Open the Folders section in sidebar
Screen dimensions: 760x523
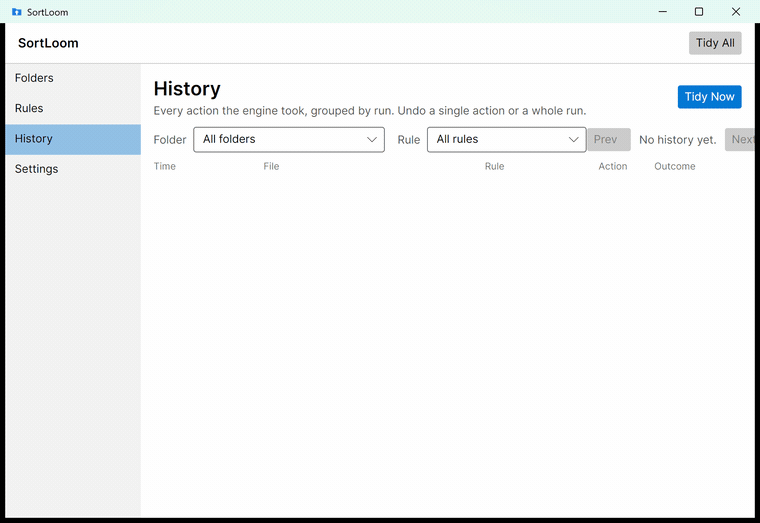click(x=73, y=78)
